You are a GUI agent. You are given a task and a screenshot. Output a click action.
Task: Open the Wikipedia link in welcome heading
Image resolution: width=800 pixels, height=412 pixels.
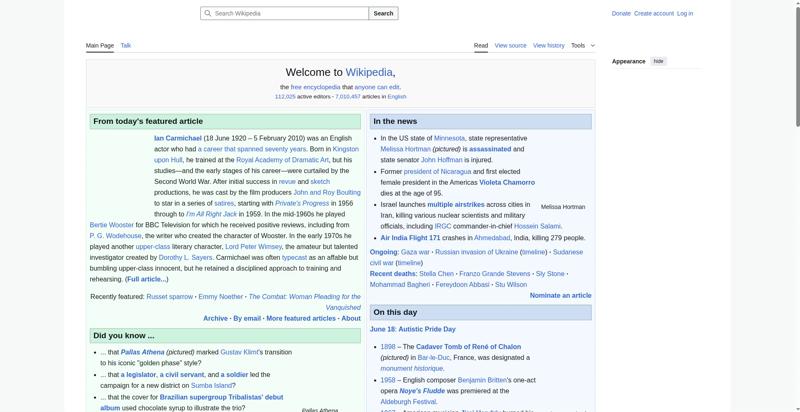tap(369, 72)
